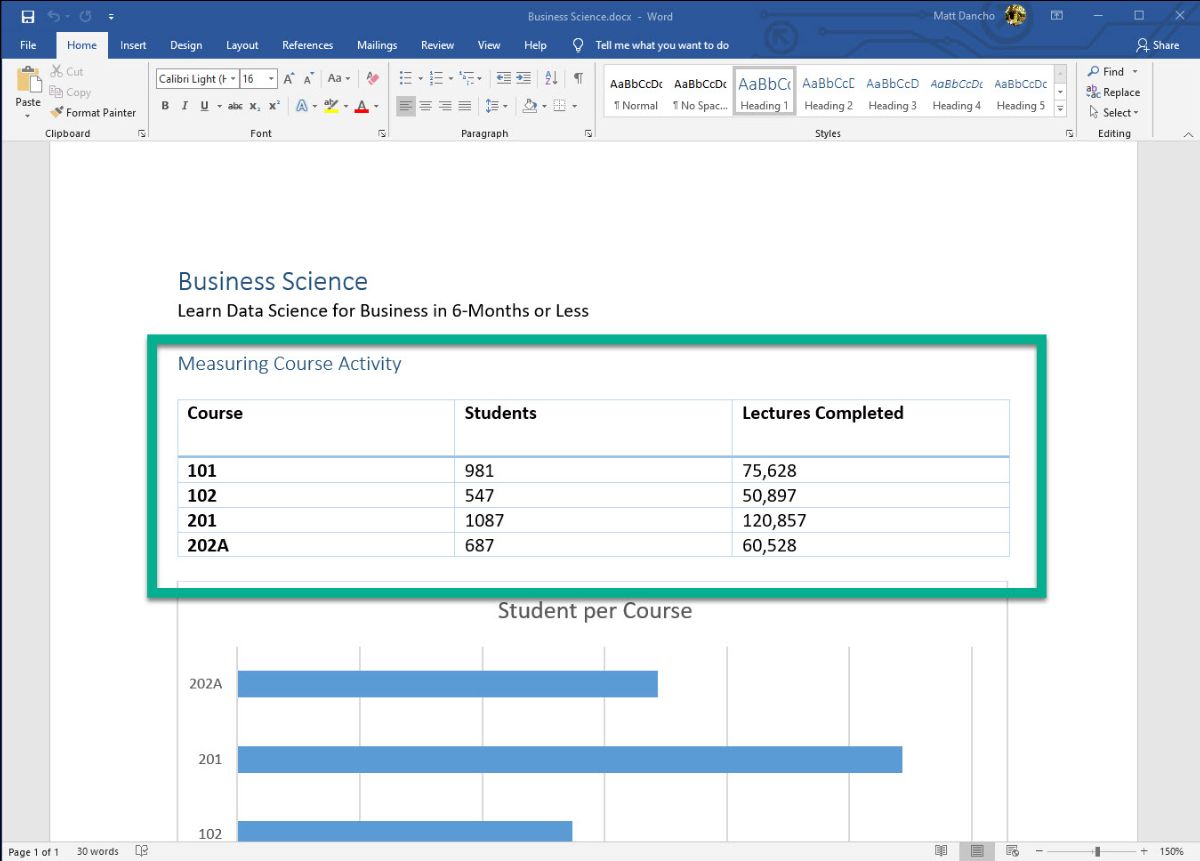Open the Paragraph settings dialog launcher
1200x861 pixels.
(x=588, y=133)
